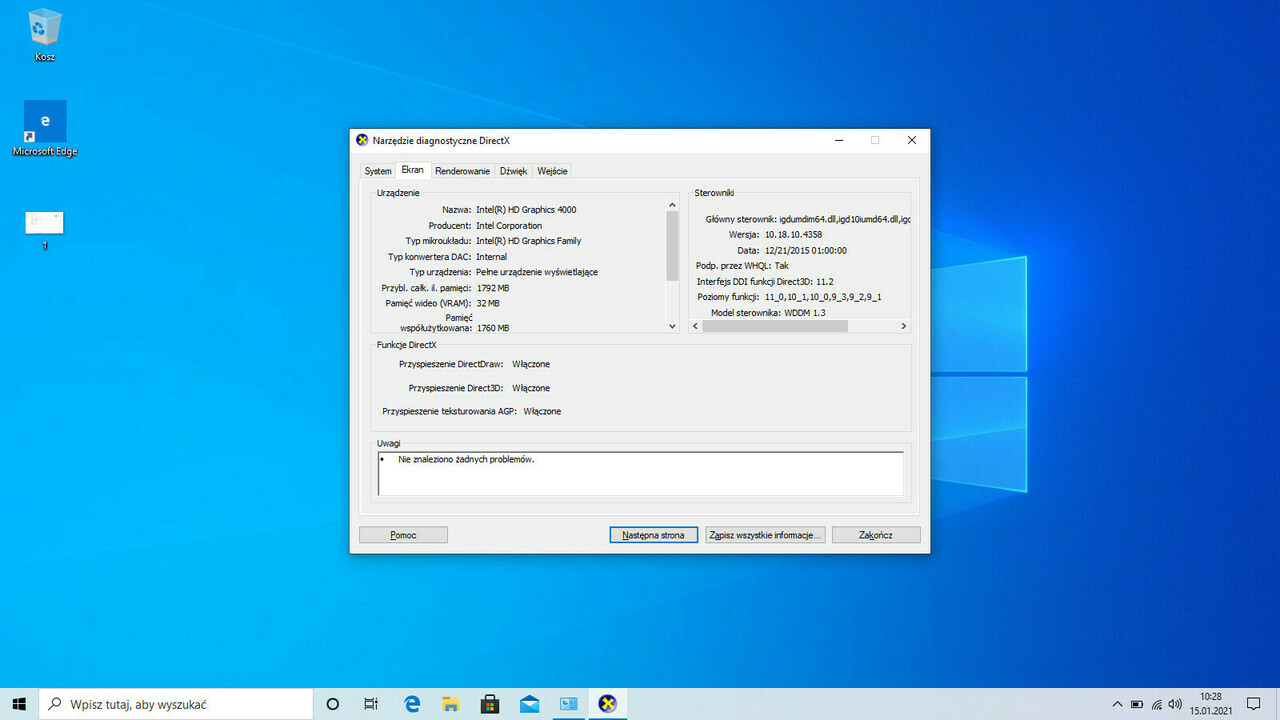The image size is (1280, 720).
Task: Click the 'Interfejs DDI funkcji Direct3D: 11.2' line
Action: [765, 282]
